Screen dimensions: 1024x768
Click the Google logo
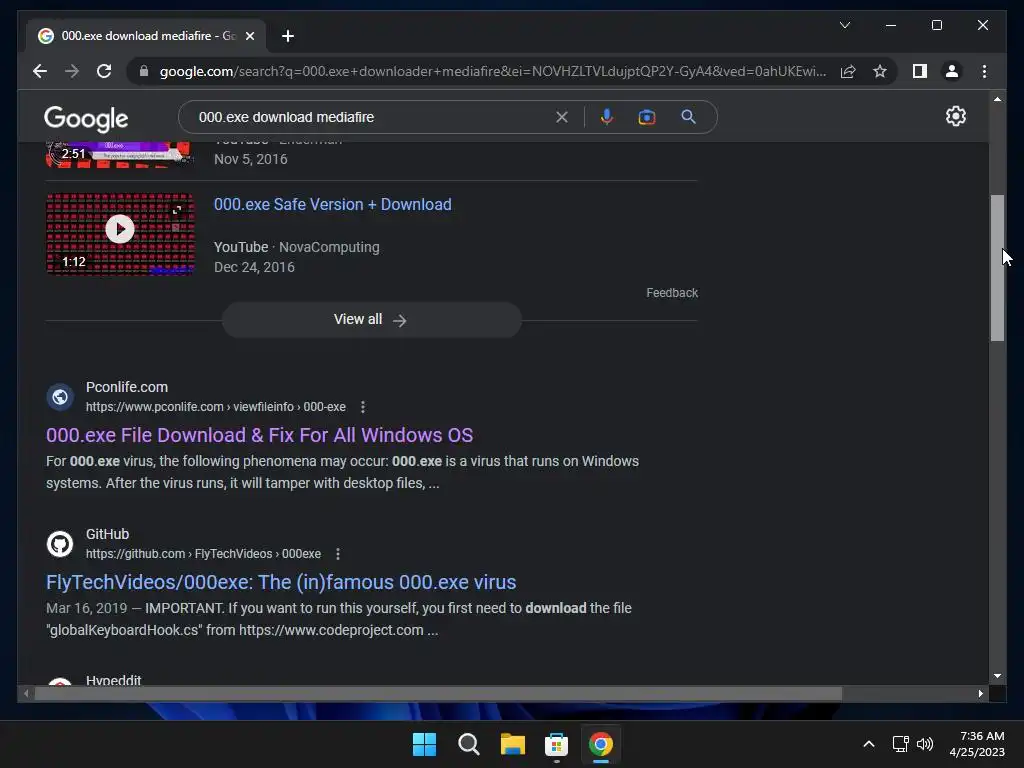(86, 118)
